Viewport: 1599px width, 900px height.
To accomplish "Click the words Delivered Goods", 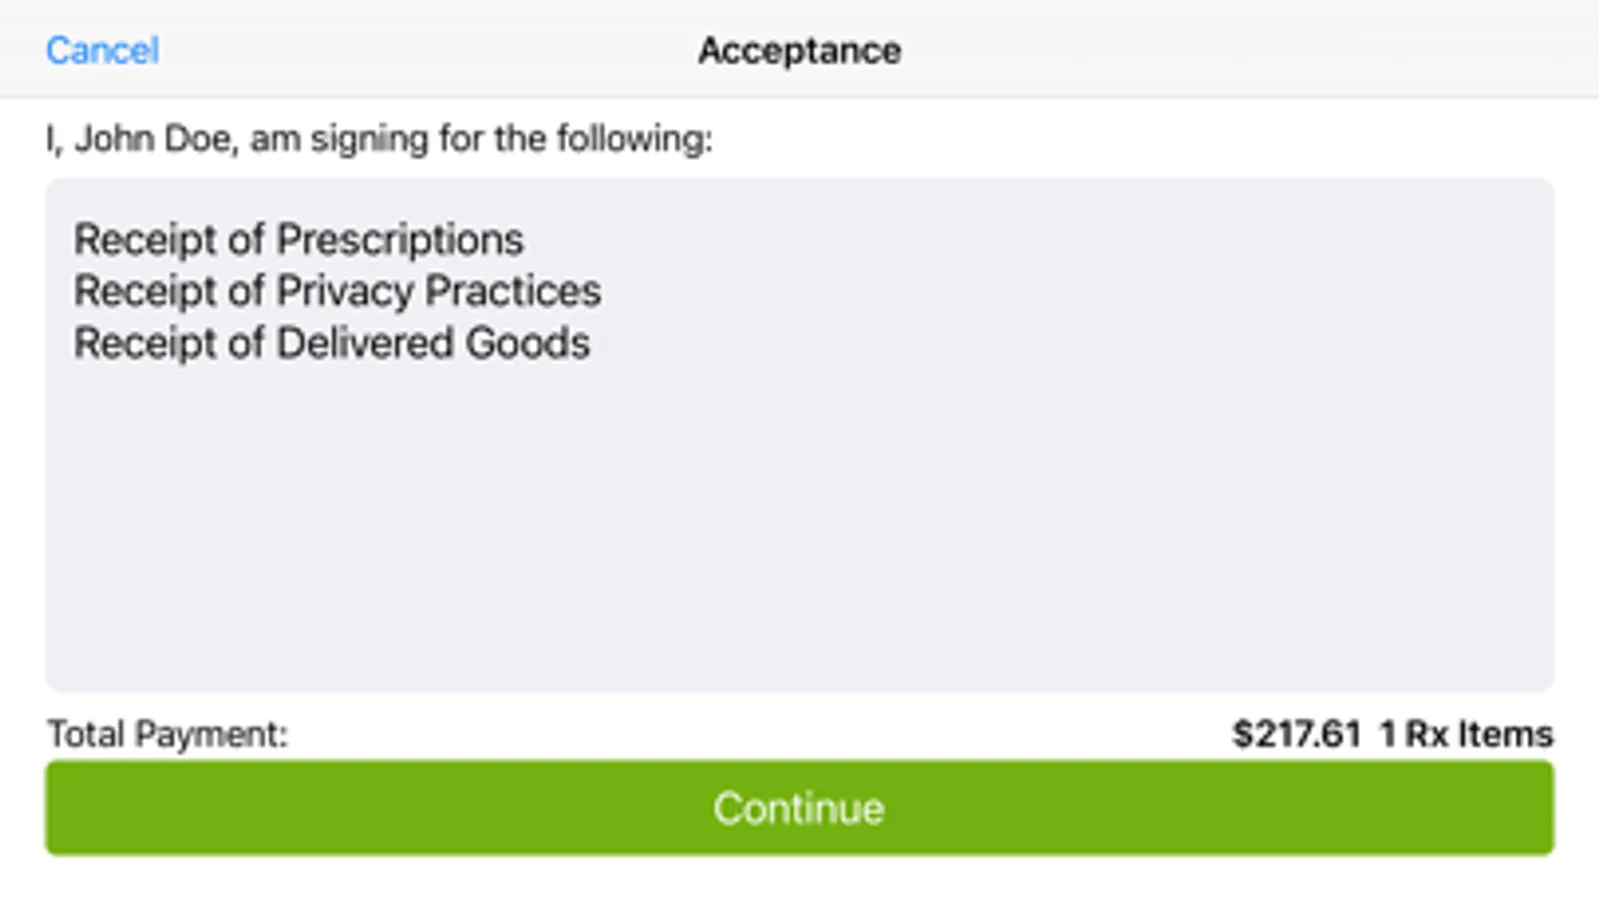I will tap(432, 343).
